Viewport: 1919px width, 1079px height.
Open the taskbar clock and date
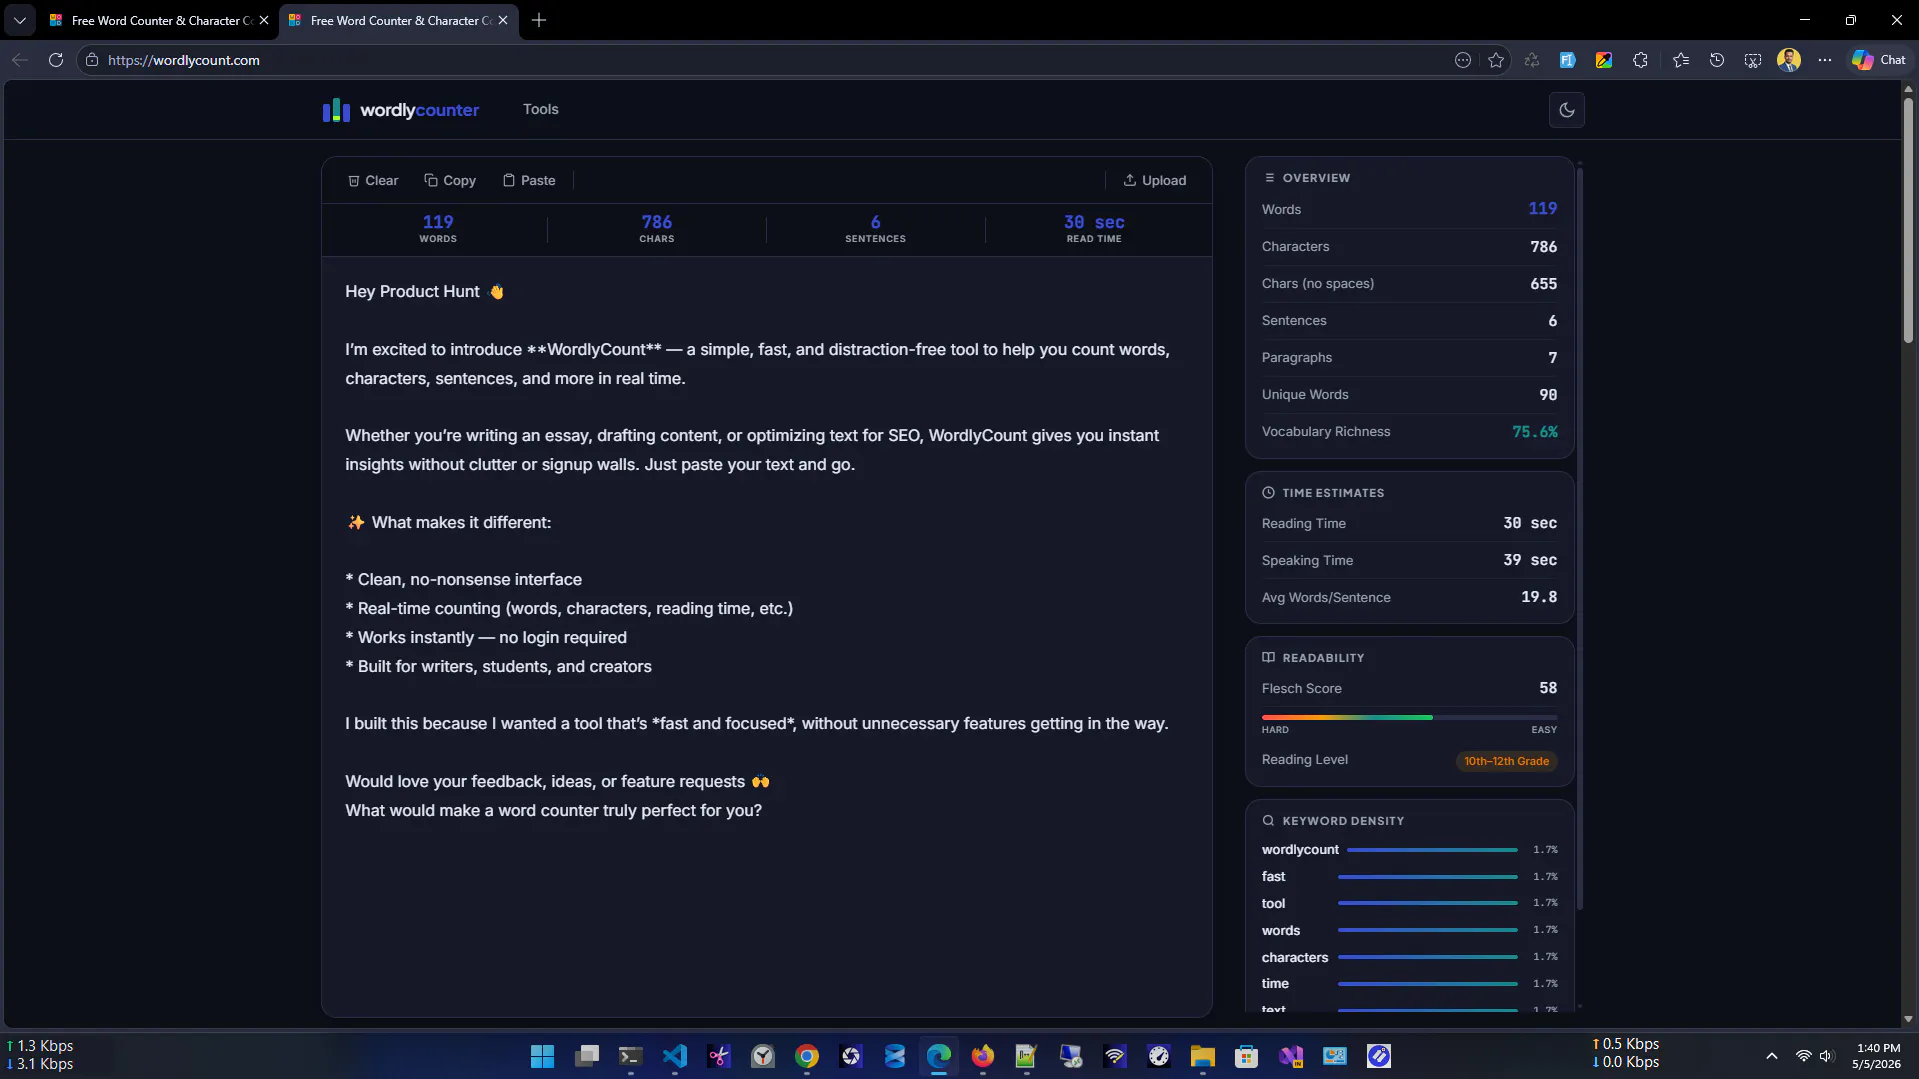(1876, 1056)
